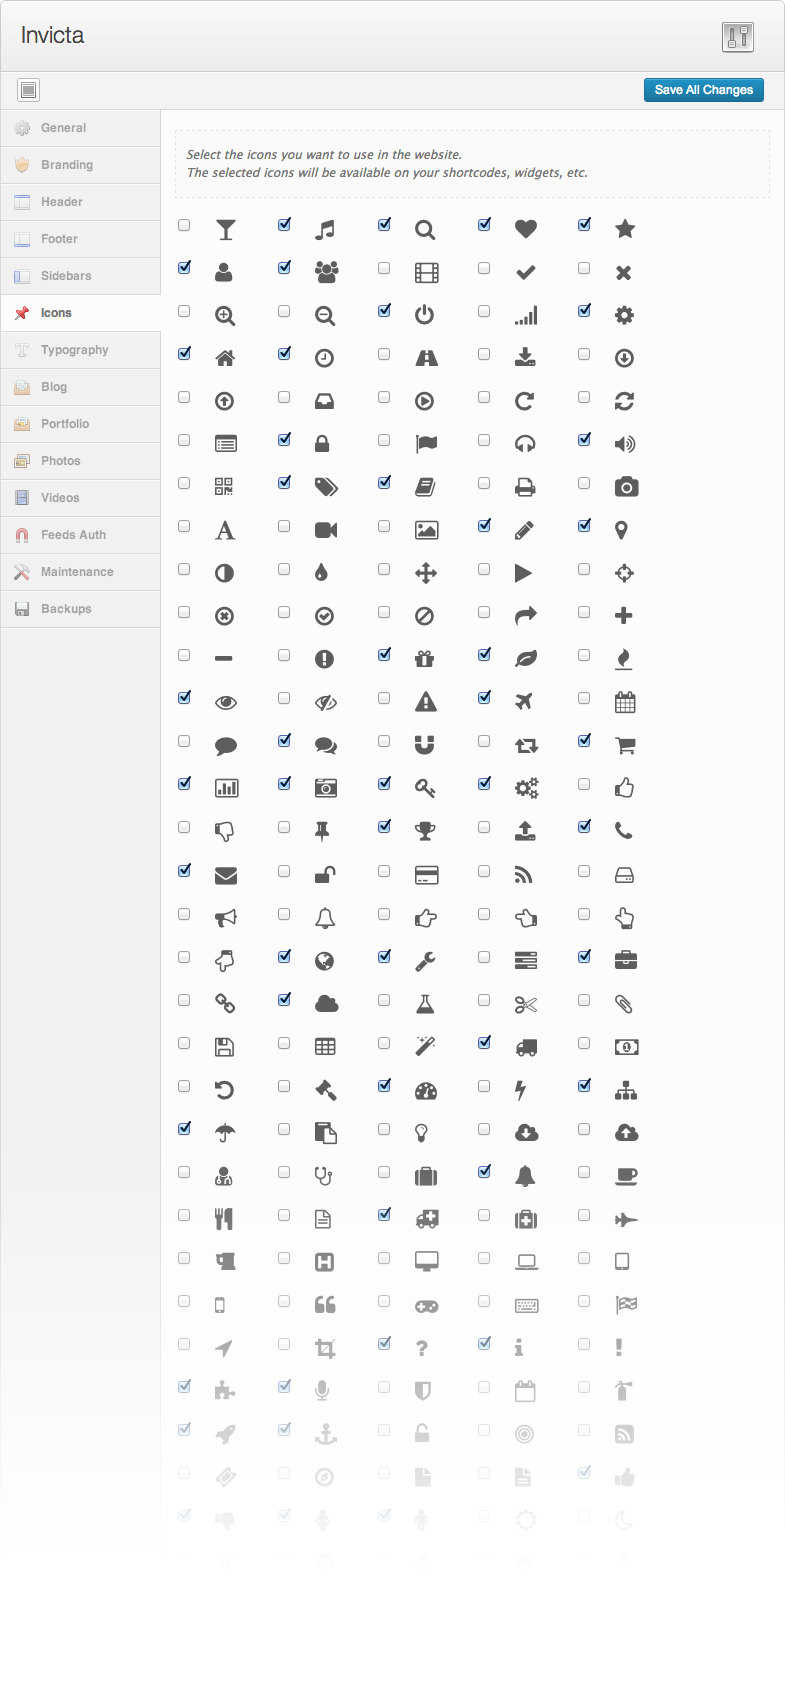Switch to the Videos tab
The width and height of the screenshot is (785, 1707).
point(80,498)
